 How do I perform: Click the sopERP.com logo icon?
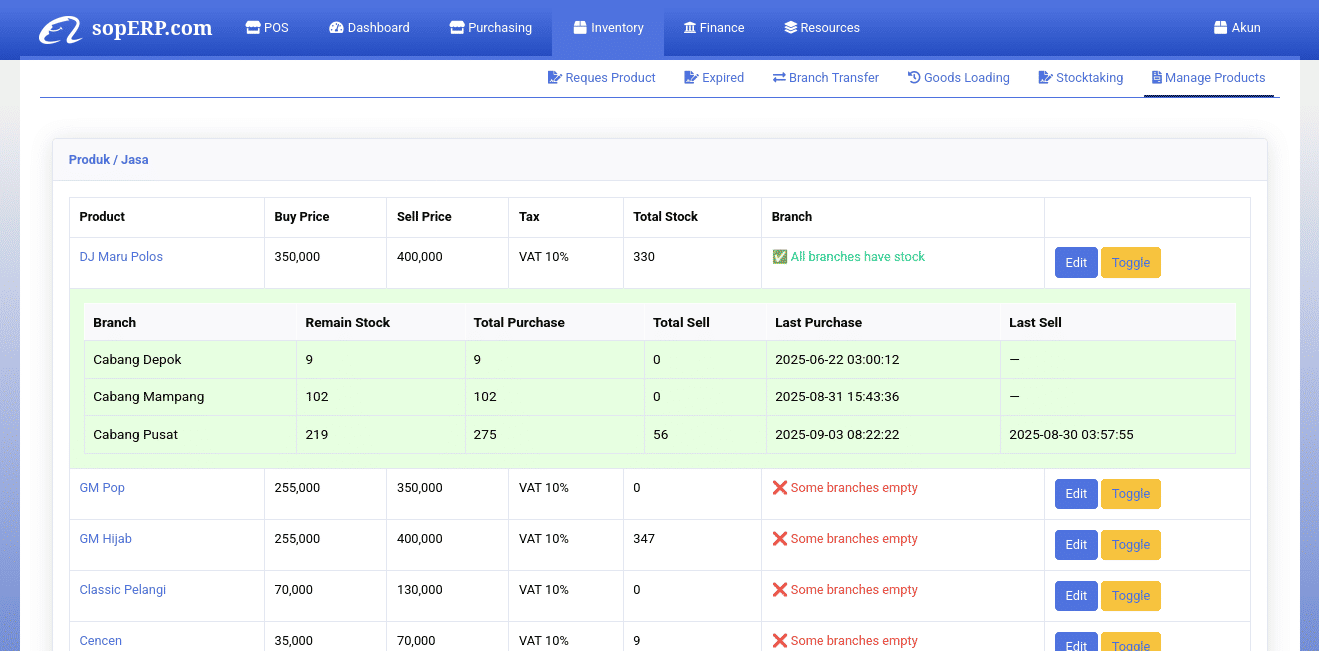pos(60,29)
